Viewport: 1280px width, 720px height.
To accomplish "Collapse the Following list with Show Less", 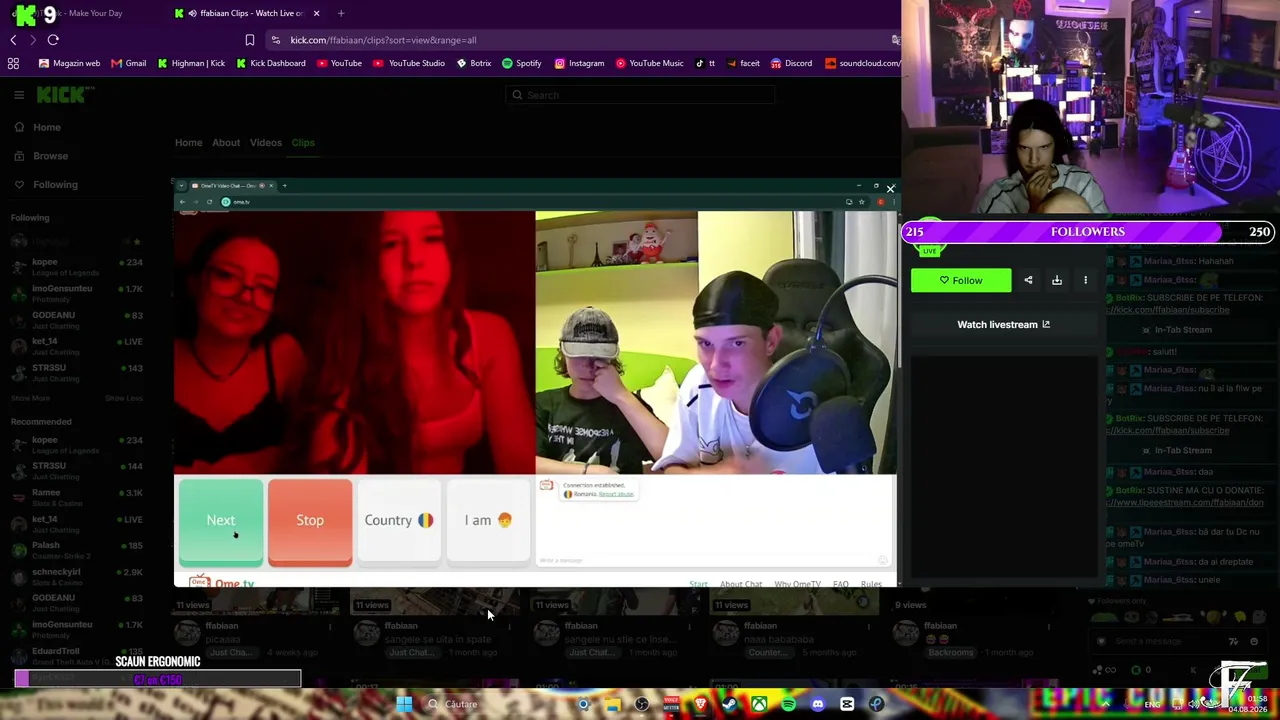I will coord(124,398).
